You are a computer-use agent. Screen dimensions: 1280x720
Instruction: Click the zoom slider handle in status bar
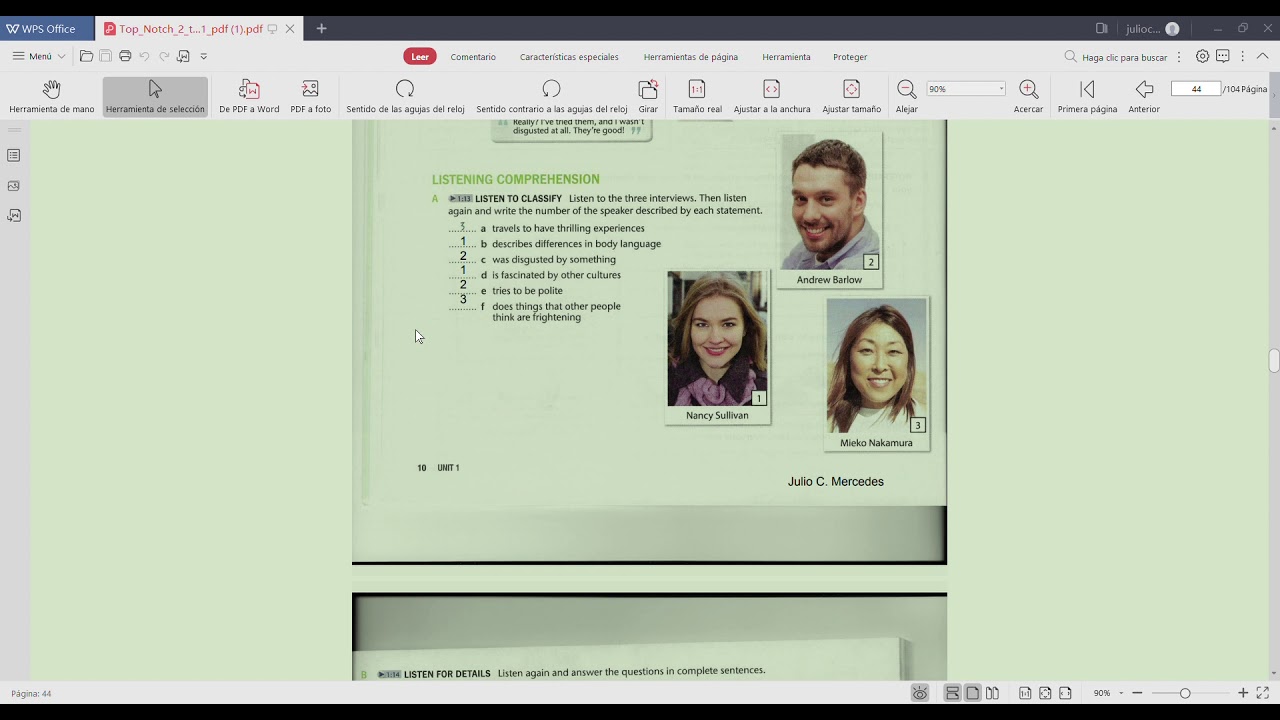click(x=1185, y=693)
